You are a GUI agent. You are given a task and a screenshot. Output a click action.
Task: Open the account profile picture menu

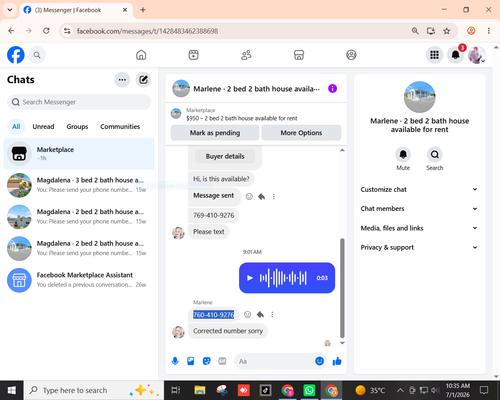point(477,55)
